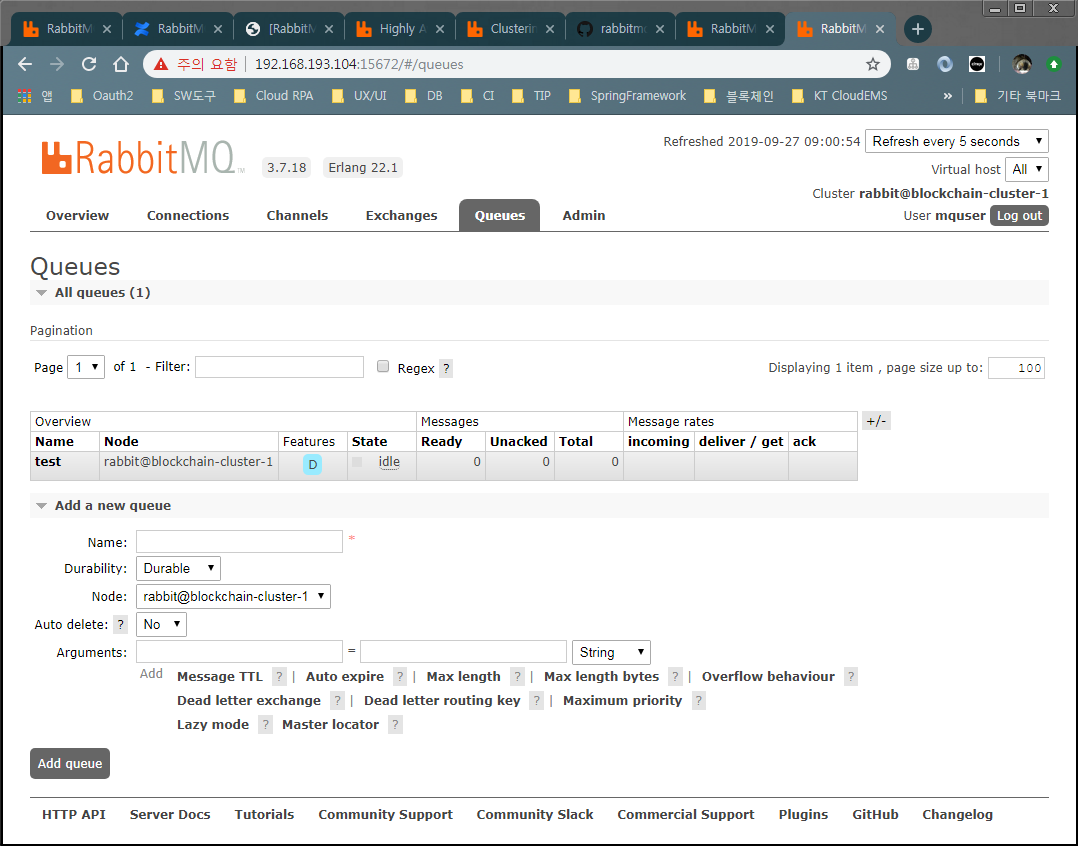
Task: Show help for Dead letter exchange
Action: tap(337, 701)
